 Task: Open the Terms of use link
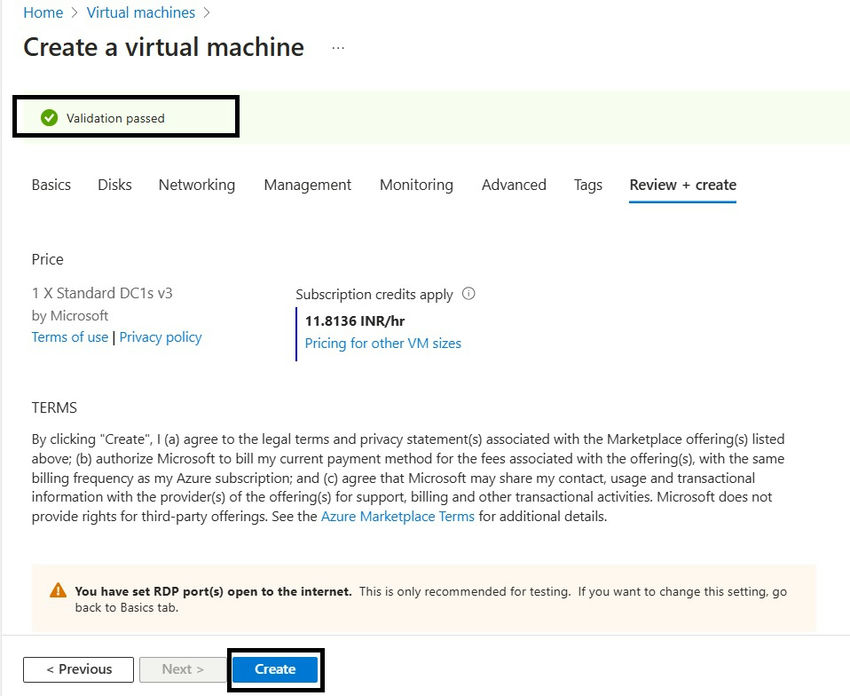70,337
